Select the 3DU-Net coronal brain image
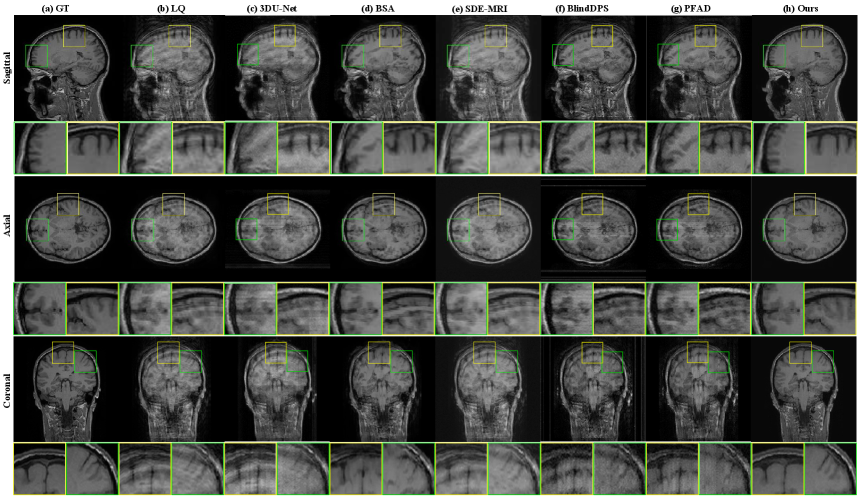This screenshot has height=498, width=859. pyautogui.click(x=276, y=390)
